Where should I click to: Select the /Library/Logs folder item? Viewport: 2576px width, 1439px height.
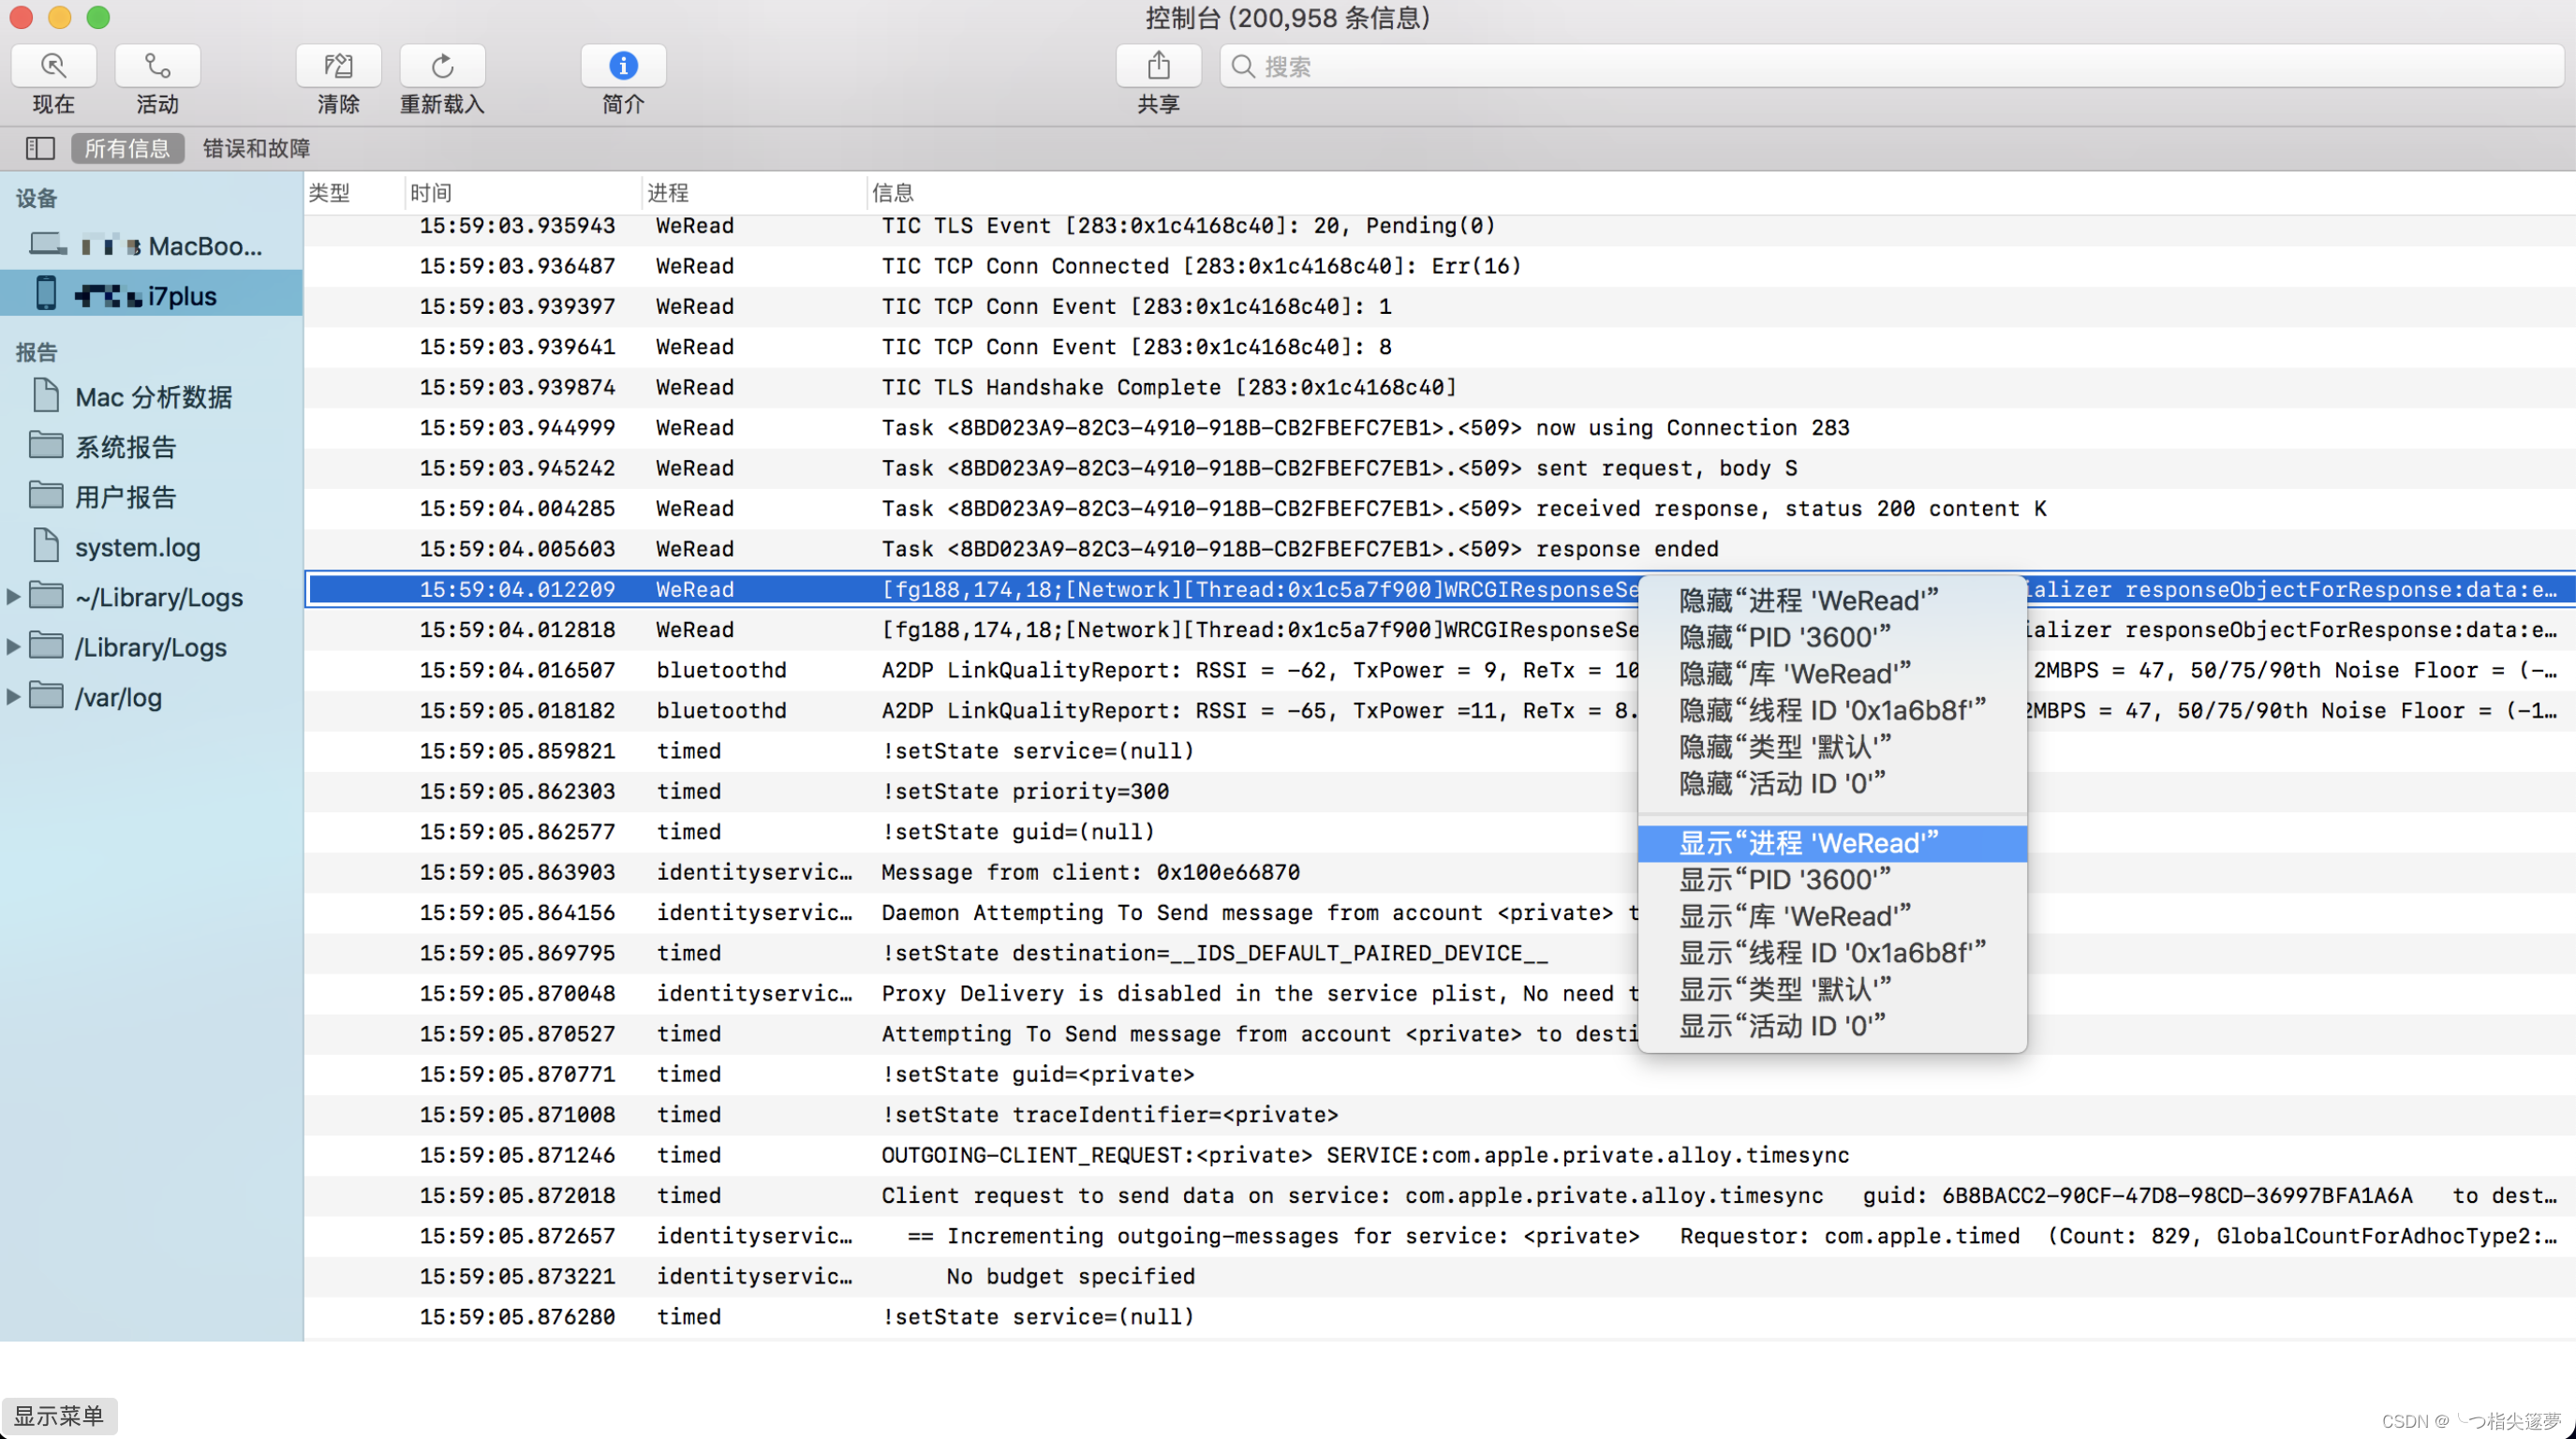[151, 647]
